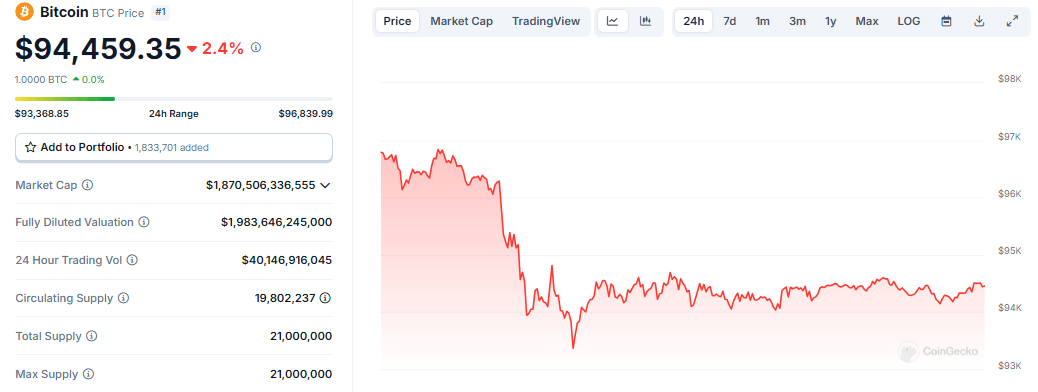Click Add to Portfolio button

coord(173,148)
